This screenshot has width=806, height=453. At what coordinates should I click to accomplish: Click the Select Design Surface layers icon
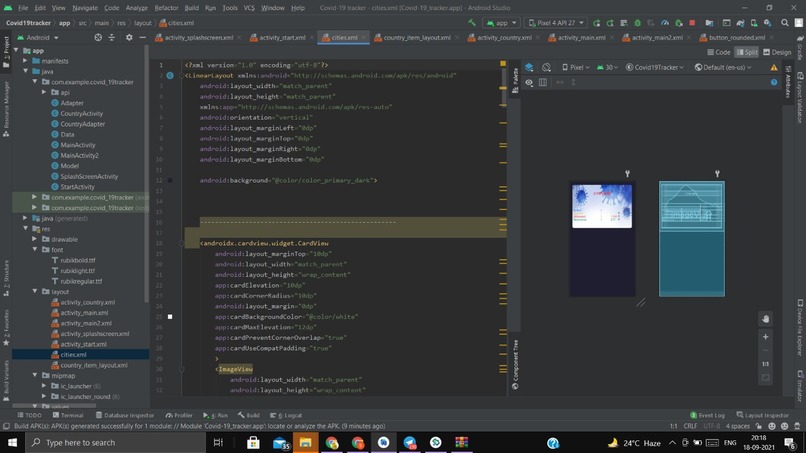coord(529,67)
